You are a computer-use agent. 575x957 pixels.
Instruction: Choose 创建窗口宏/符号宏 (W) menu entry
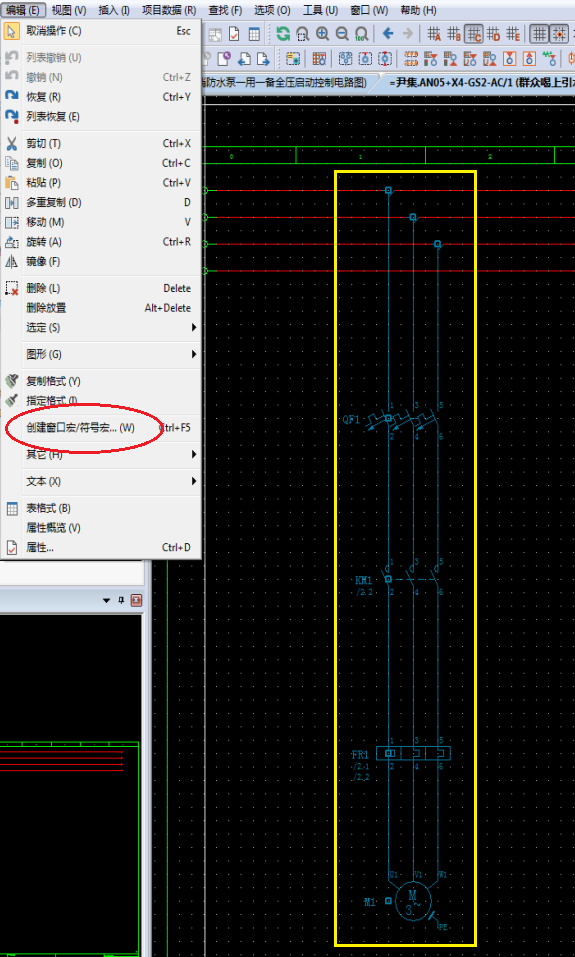point(101,428)
